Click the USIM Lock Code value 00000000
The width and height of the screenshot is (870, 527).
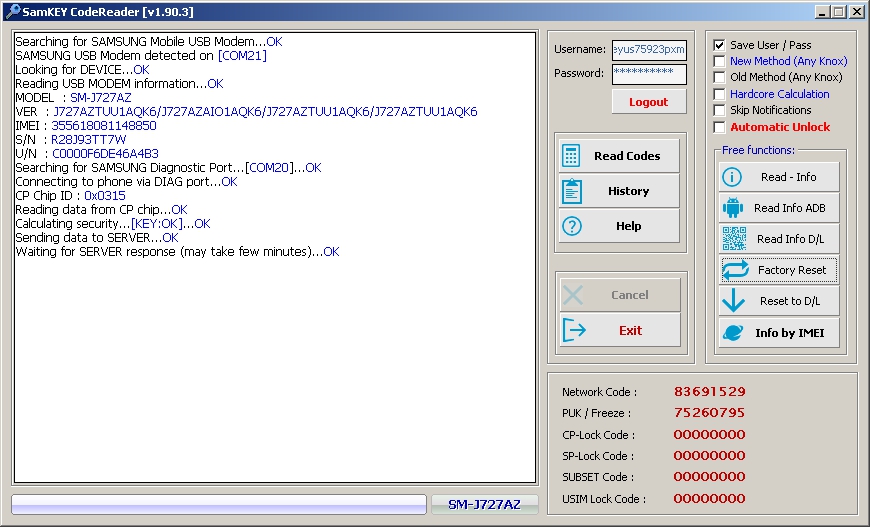(x=710, y=498)
